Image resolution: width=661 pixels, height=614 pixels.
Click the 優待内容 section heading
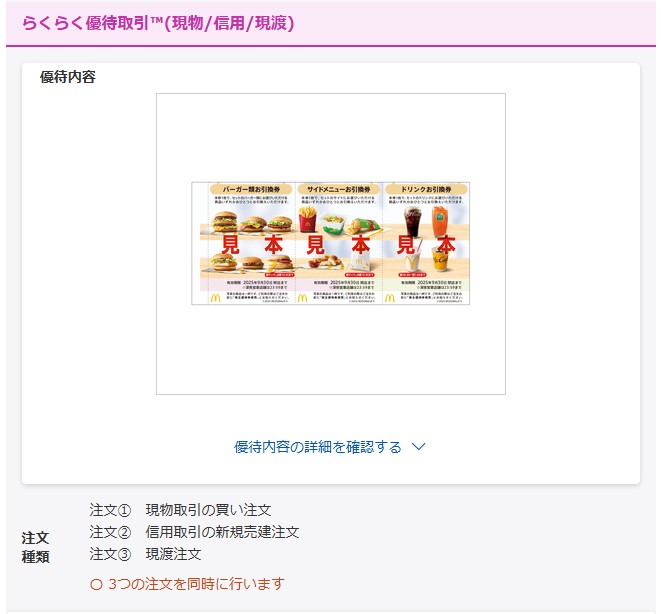68,77
